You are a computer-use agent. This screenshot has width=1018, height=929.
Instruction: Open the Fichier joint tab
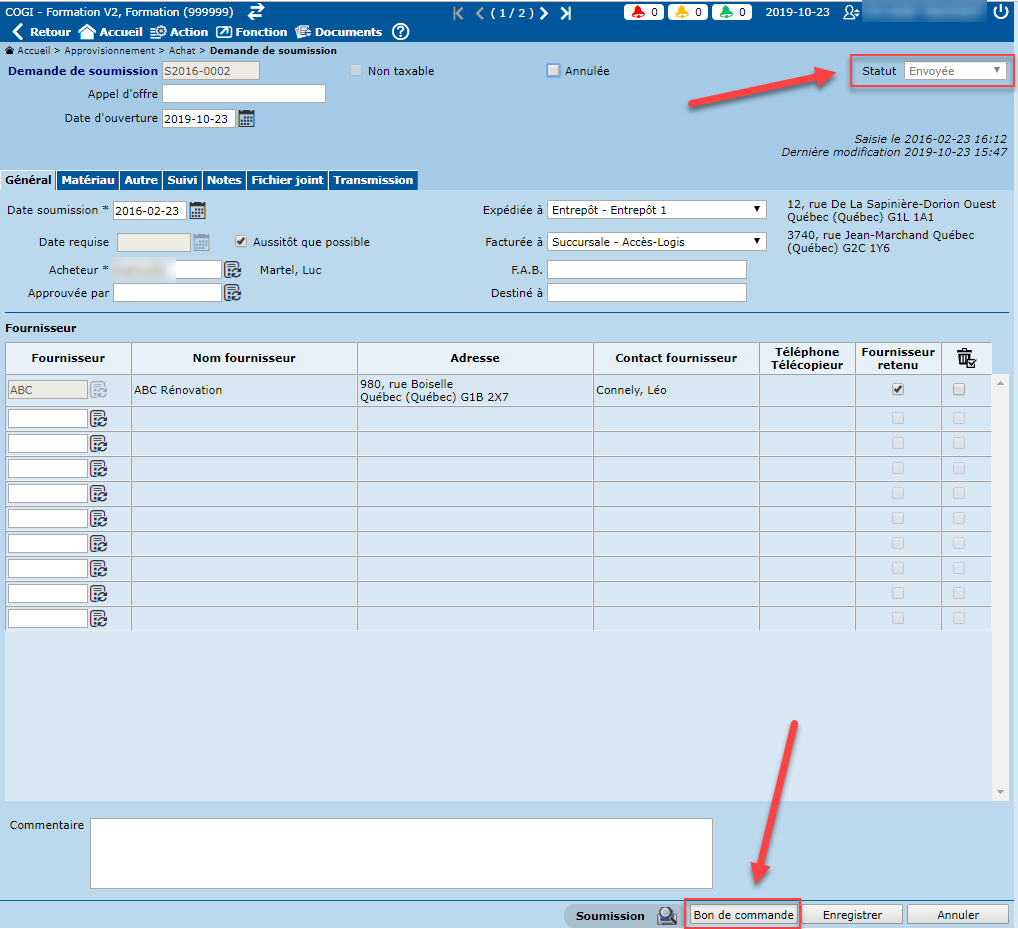(x=287, y=180)
